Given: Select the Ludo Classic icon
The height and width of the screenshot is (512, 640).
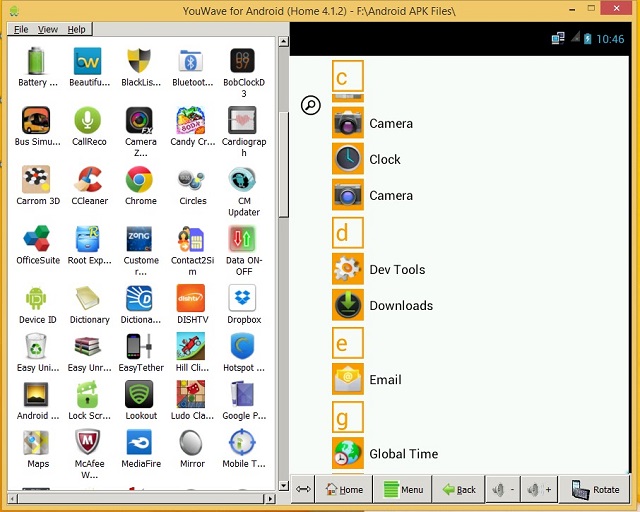Looking at the screenshot, I should click(x=191, y=394).
